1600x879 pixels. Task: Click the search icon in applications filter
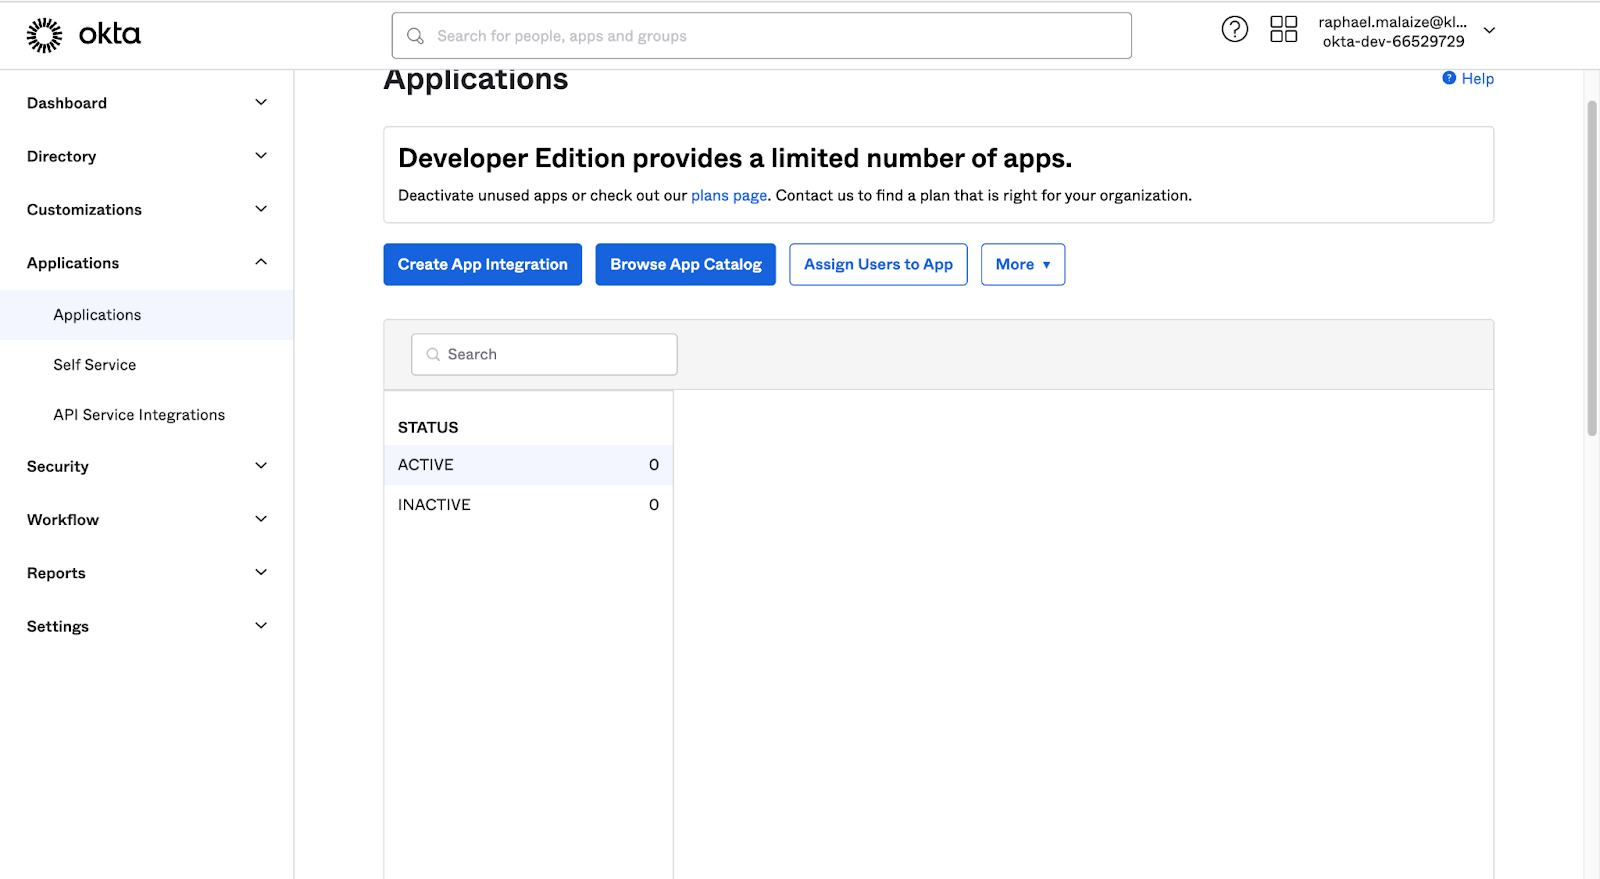433,355
